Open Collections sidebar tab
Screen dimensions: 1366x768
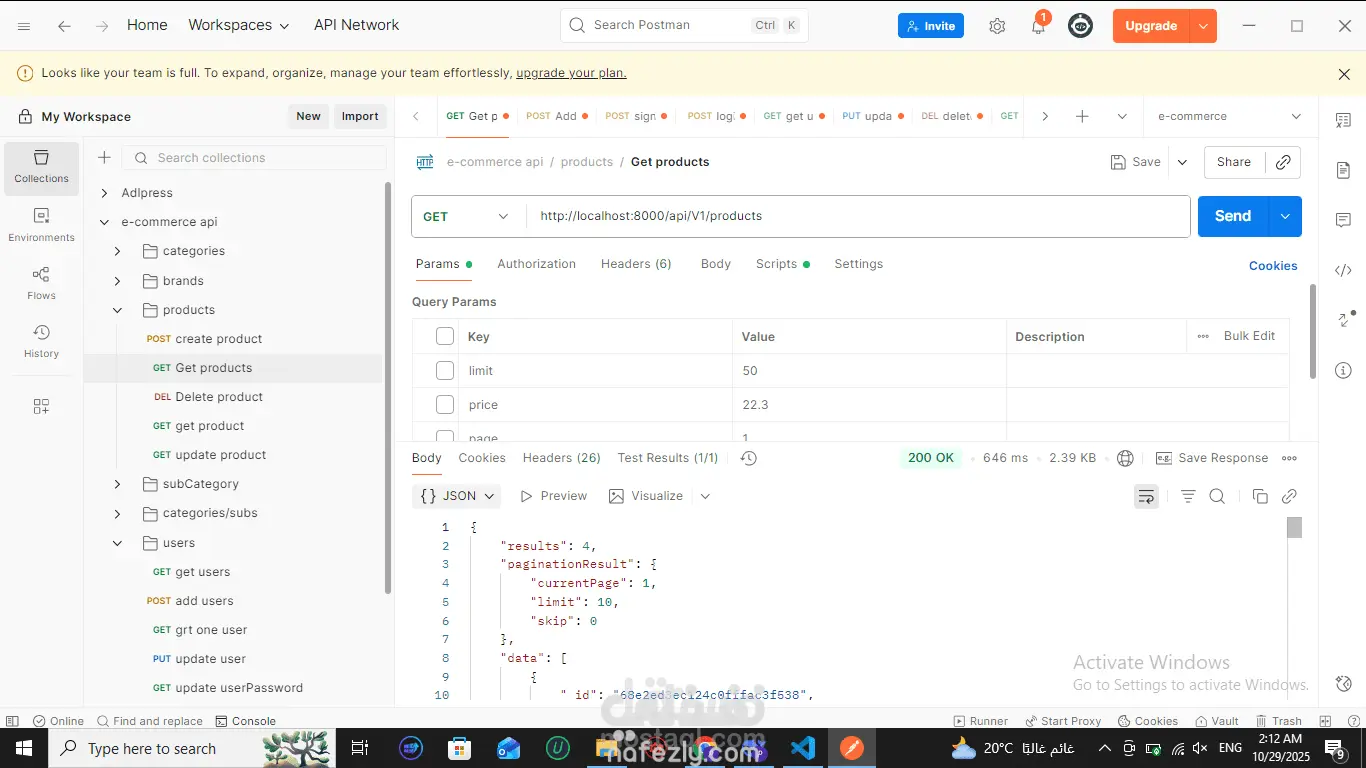click(x=41, y=167)
